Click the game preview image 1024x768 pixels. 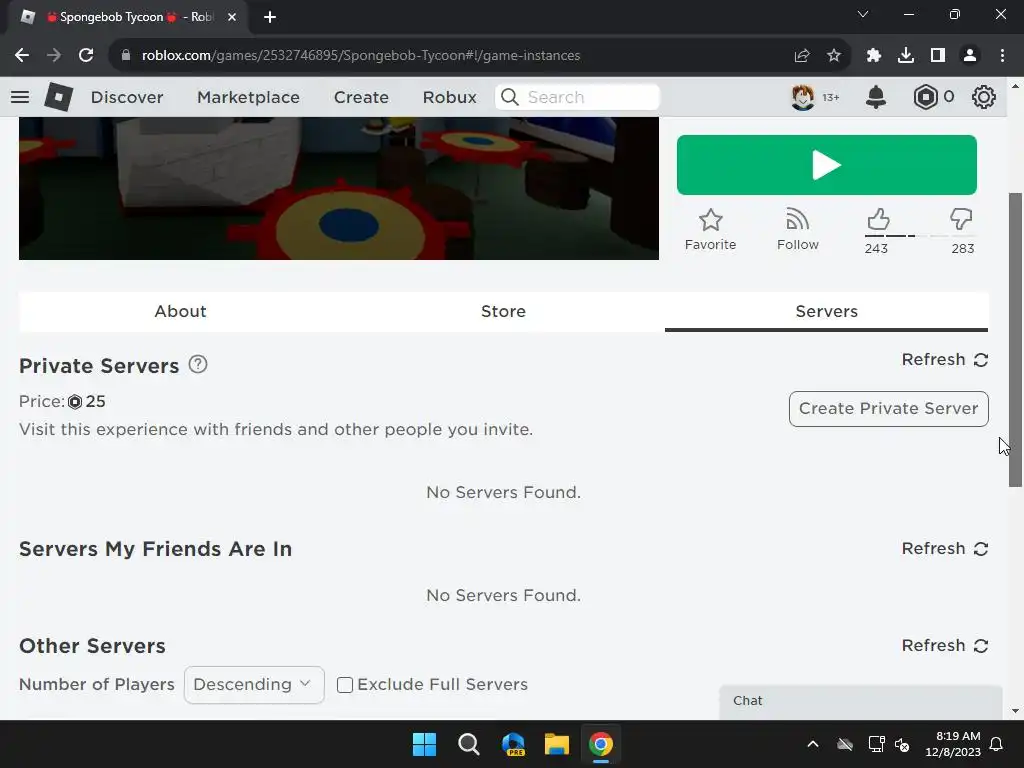point(338,188)
